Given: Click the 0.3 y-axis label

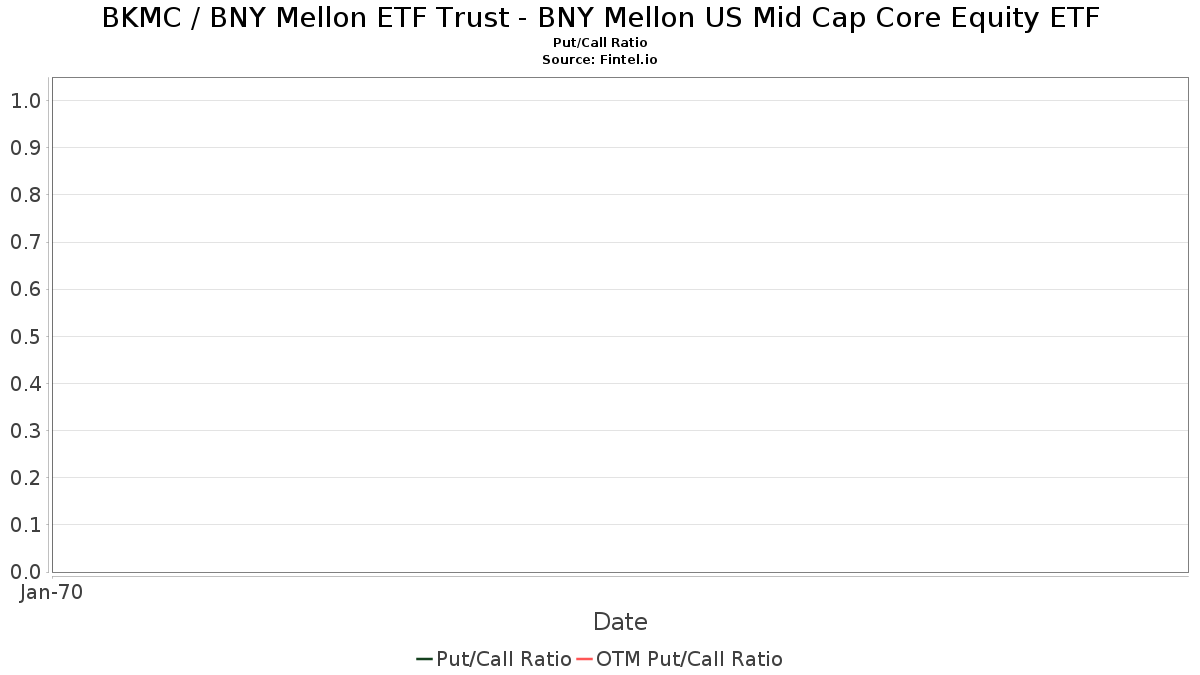Looking at the screenshot, I should click(x=25, y=431).
